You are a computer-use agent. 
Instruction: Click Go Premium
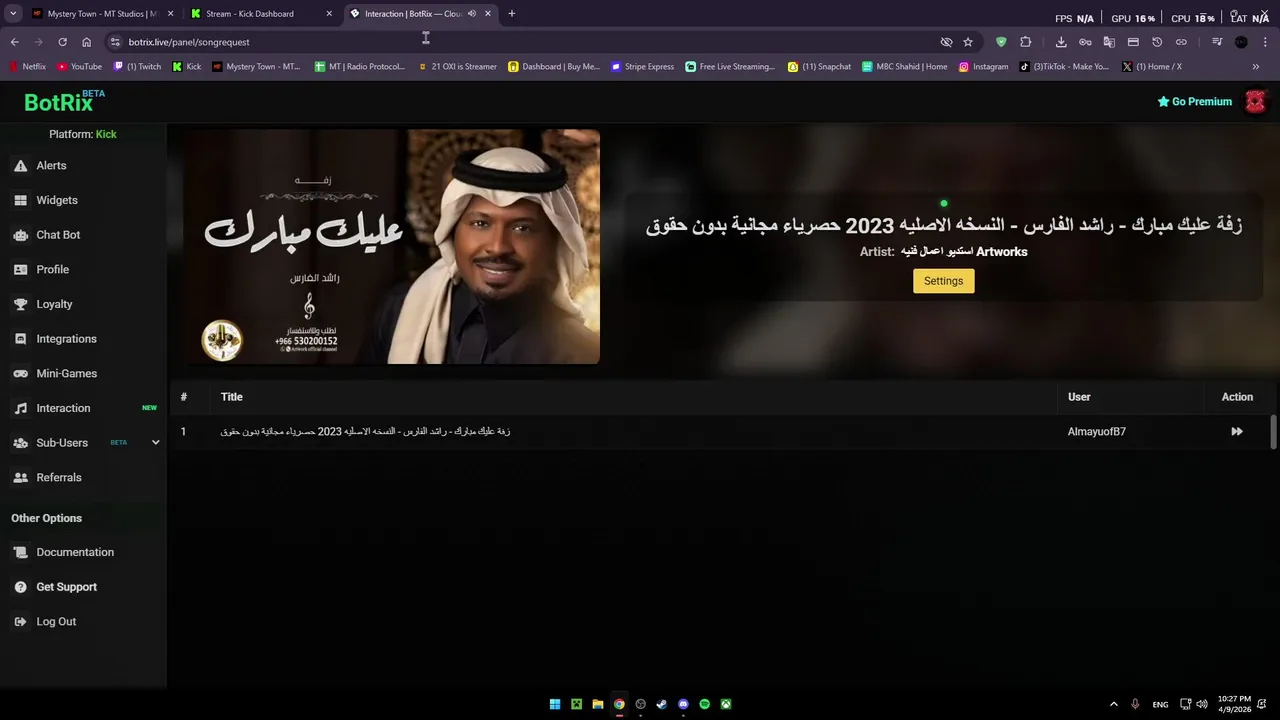1194,102
